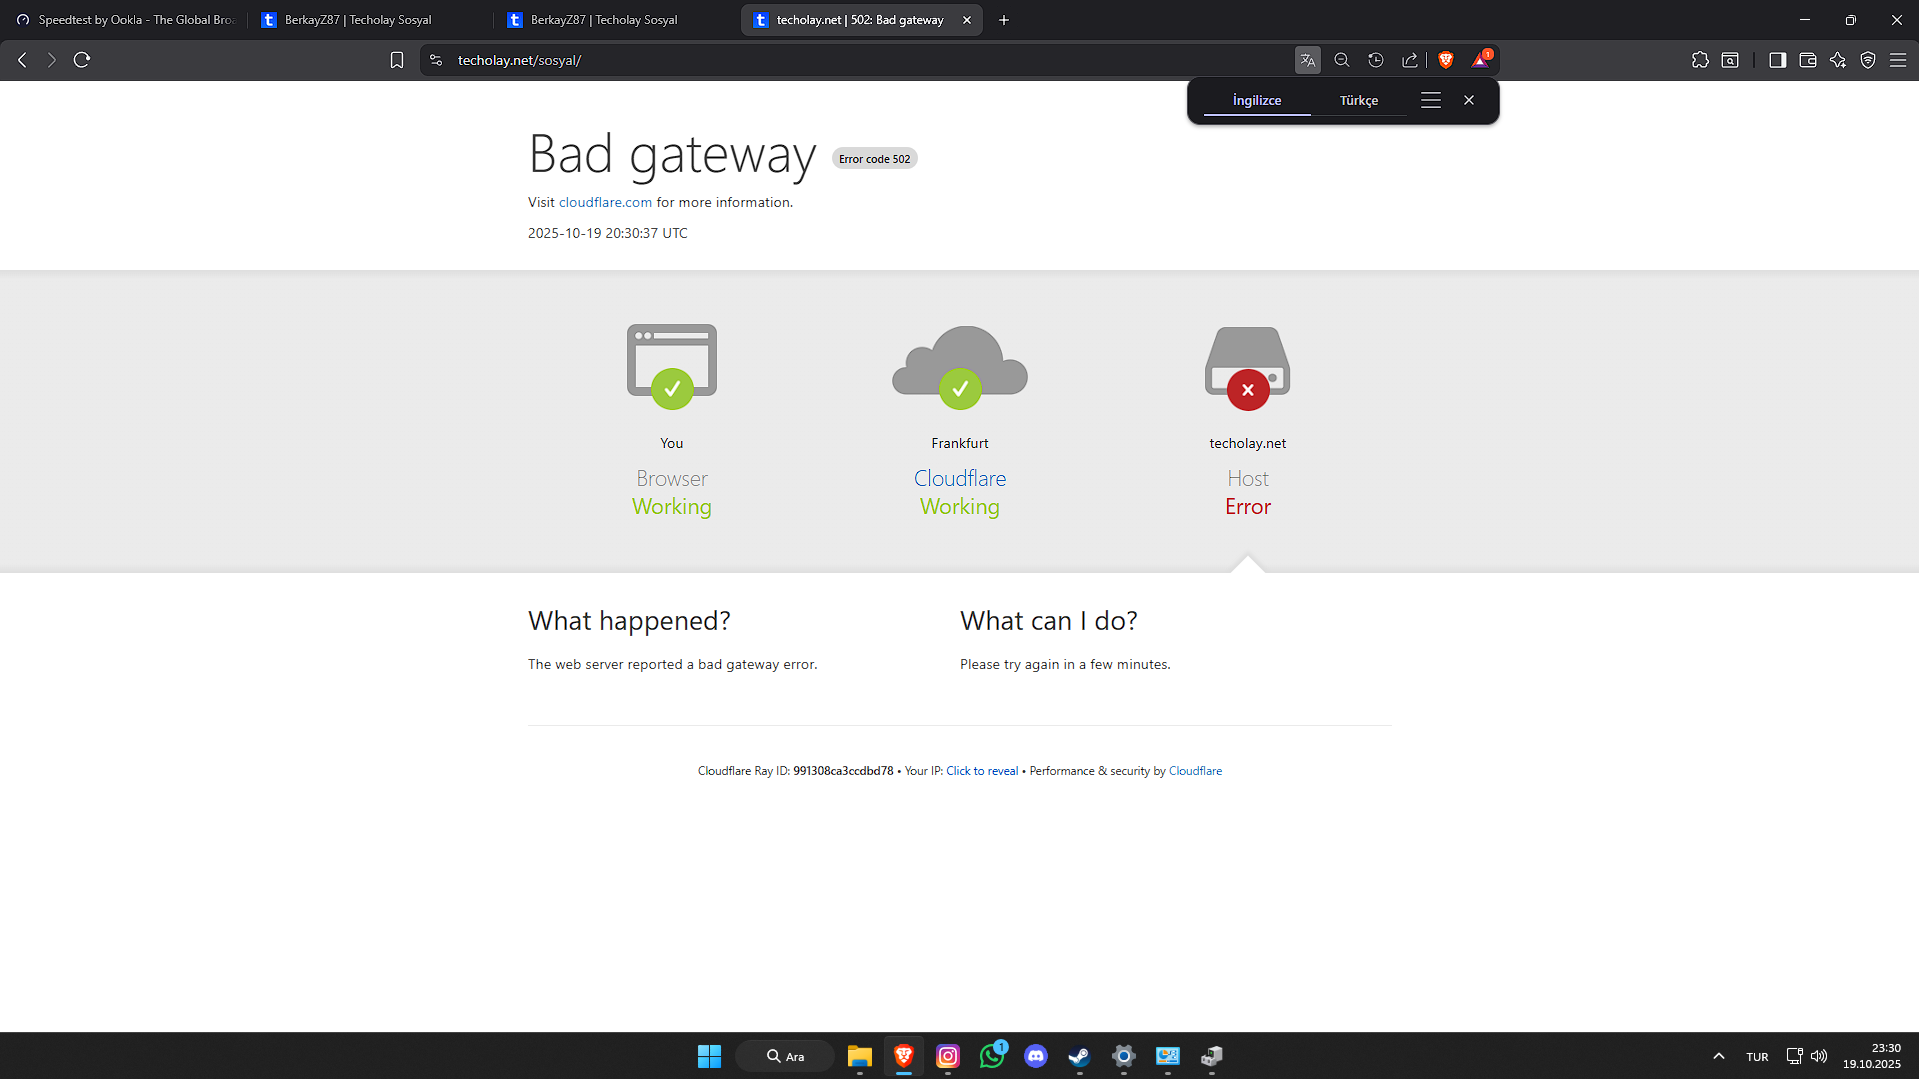
Task: Toggle the browser sidebar panel
Action: pos(1777,60)
